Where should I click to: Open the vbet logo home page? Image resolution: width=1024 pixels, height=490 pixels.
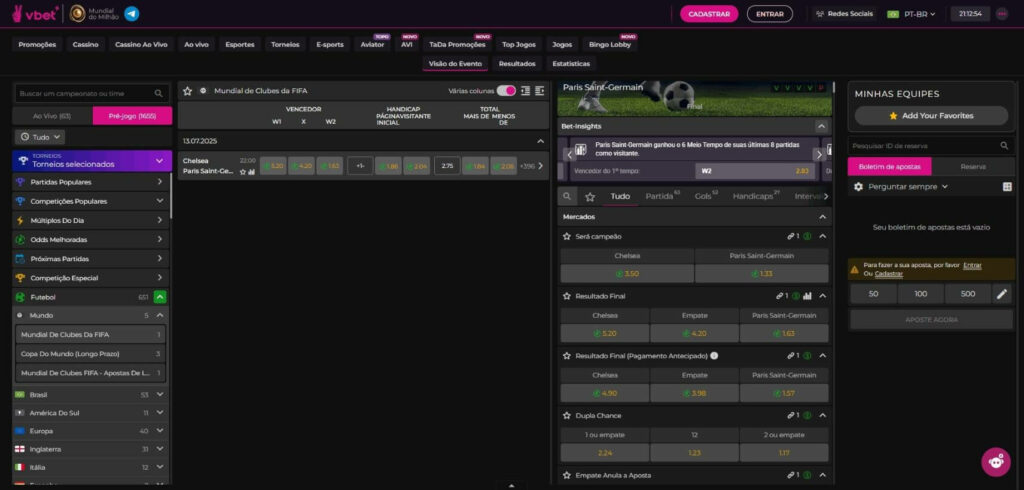(35, 14)
